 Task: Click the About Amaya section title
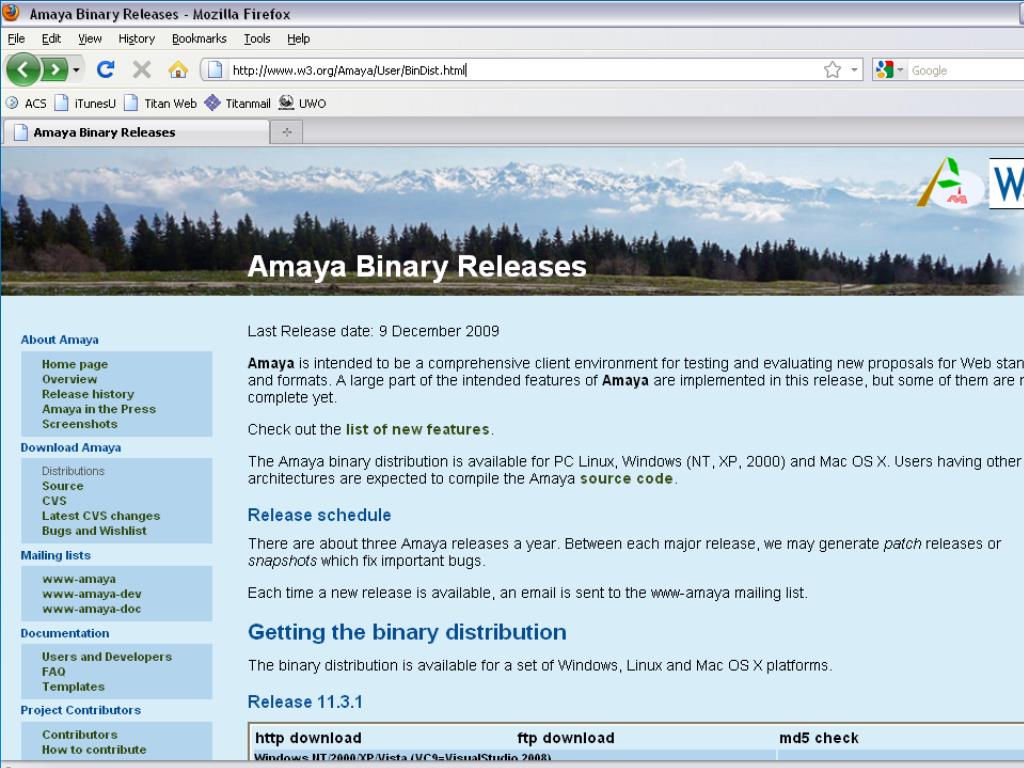[59, 340]
